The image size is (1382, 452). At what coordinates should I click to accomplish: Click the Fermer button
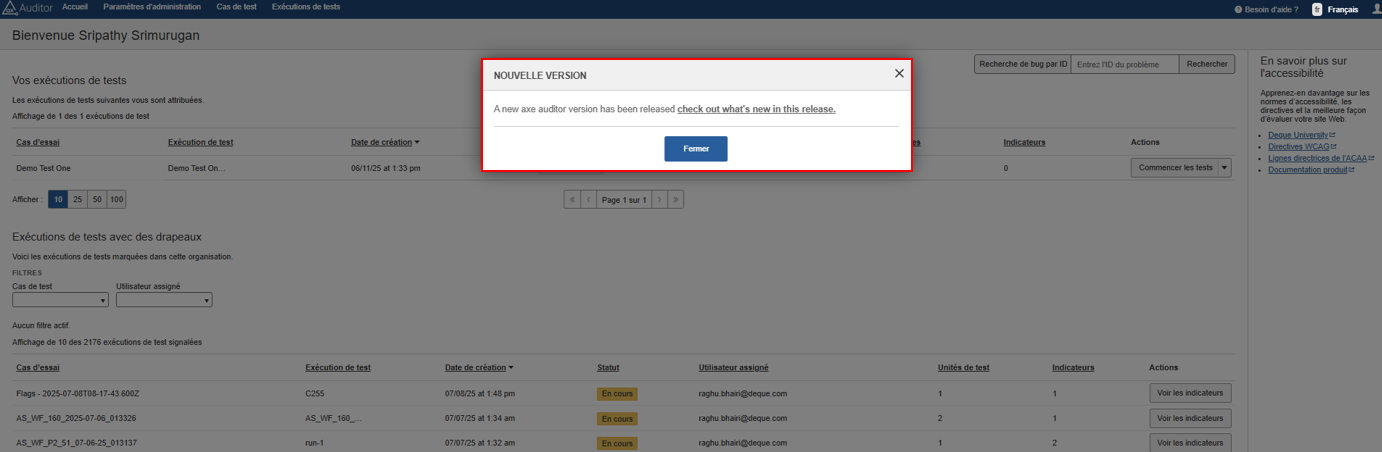(x=696, y=149)
